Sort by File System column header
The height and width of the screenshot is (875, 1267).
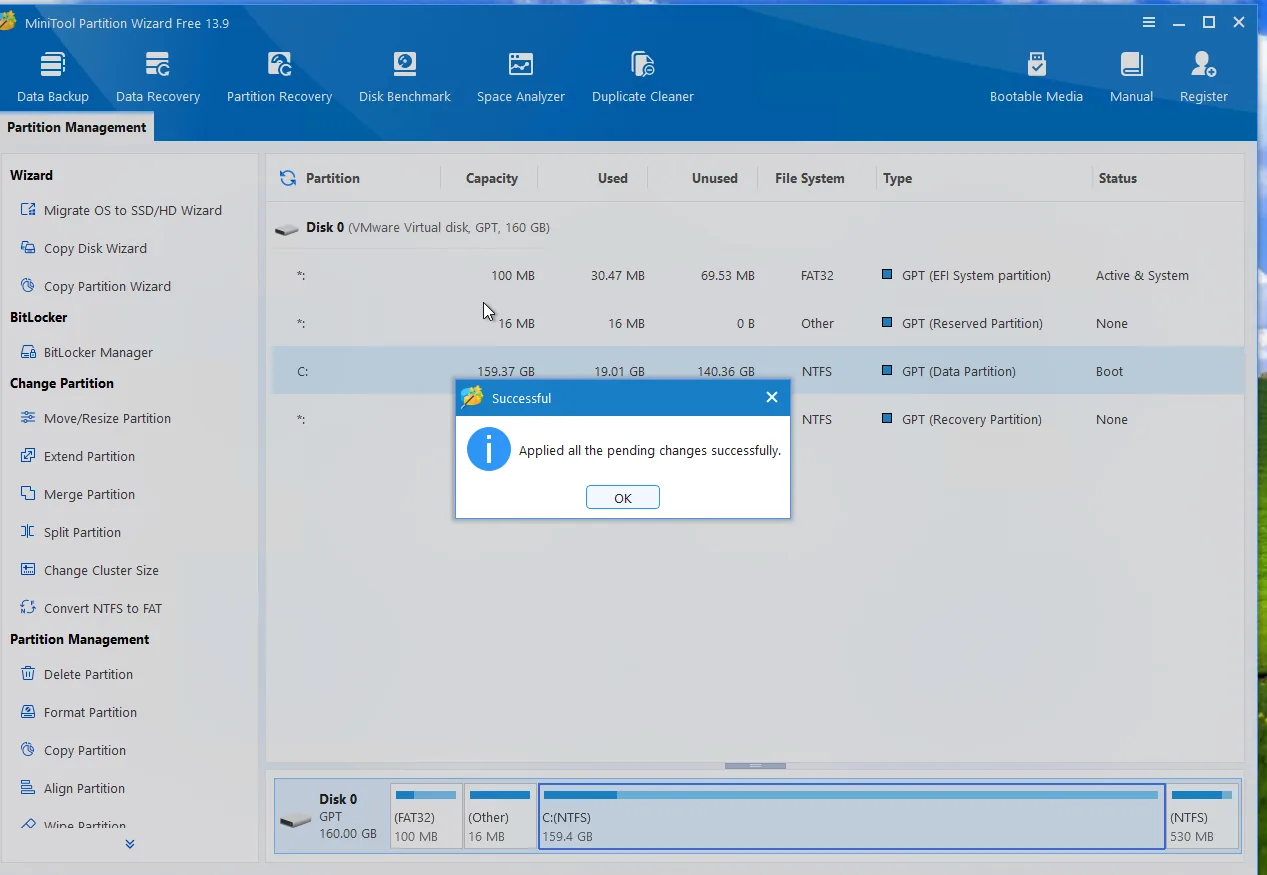[x=809, y=178]
